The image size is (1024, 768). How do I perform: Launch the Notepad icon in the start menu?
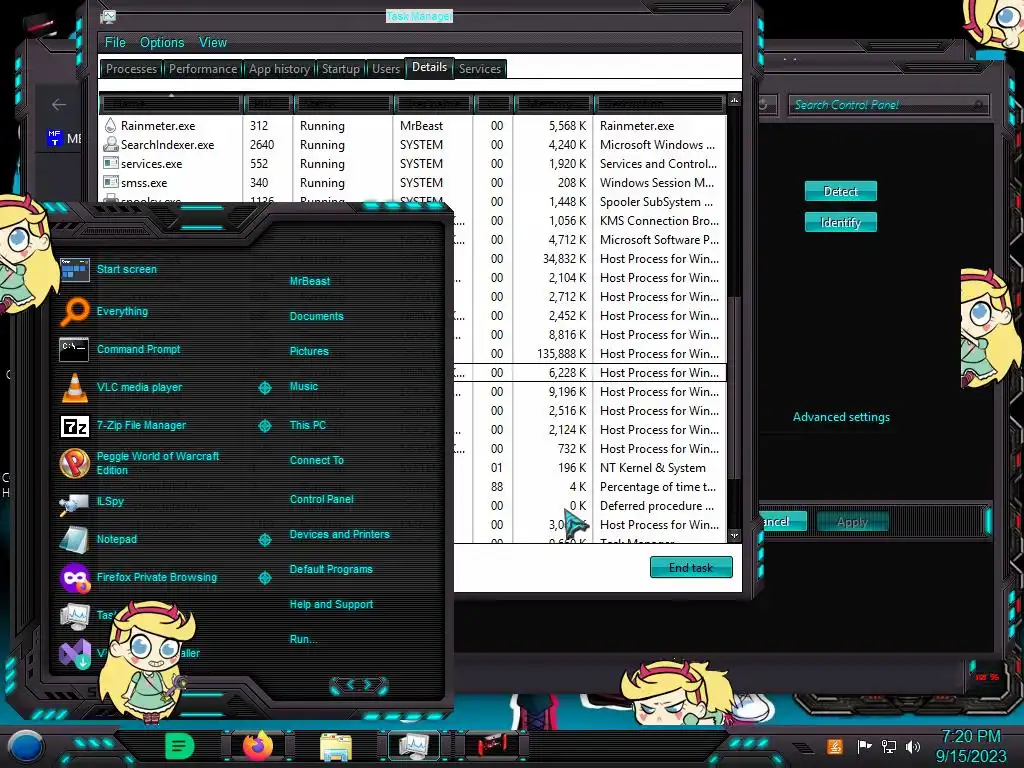(74, 539)
